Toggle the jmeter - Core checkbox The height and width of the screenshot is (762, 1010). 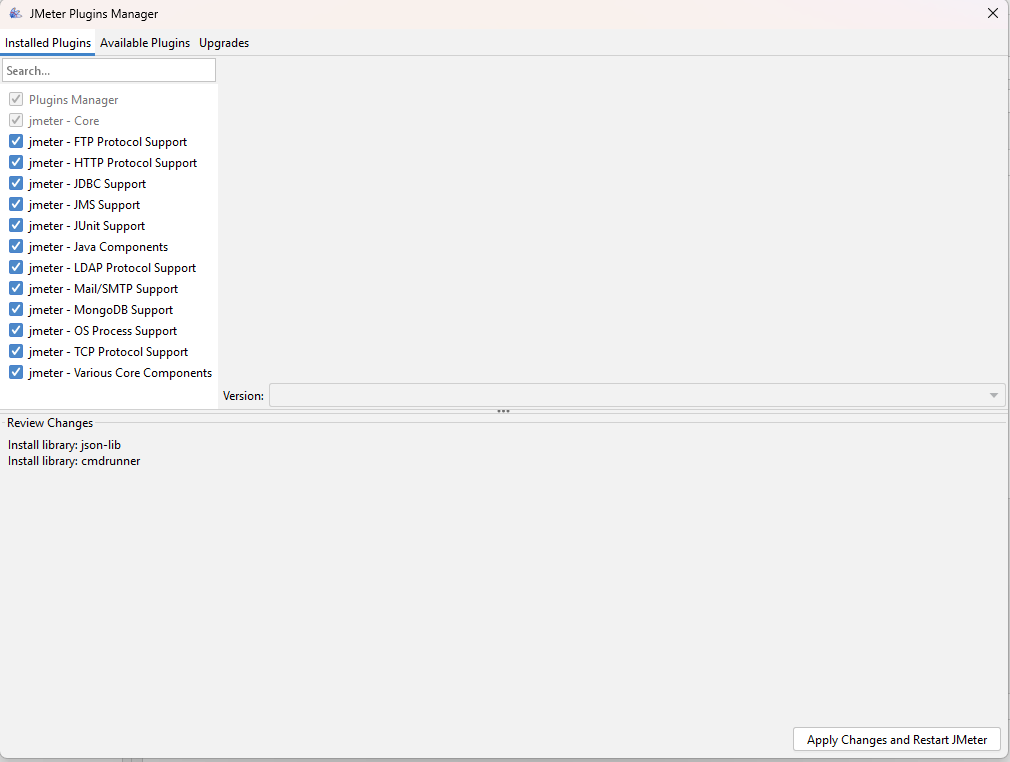click(16, 120)
